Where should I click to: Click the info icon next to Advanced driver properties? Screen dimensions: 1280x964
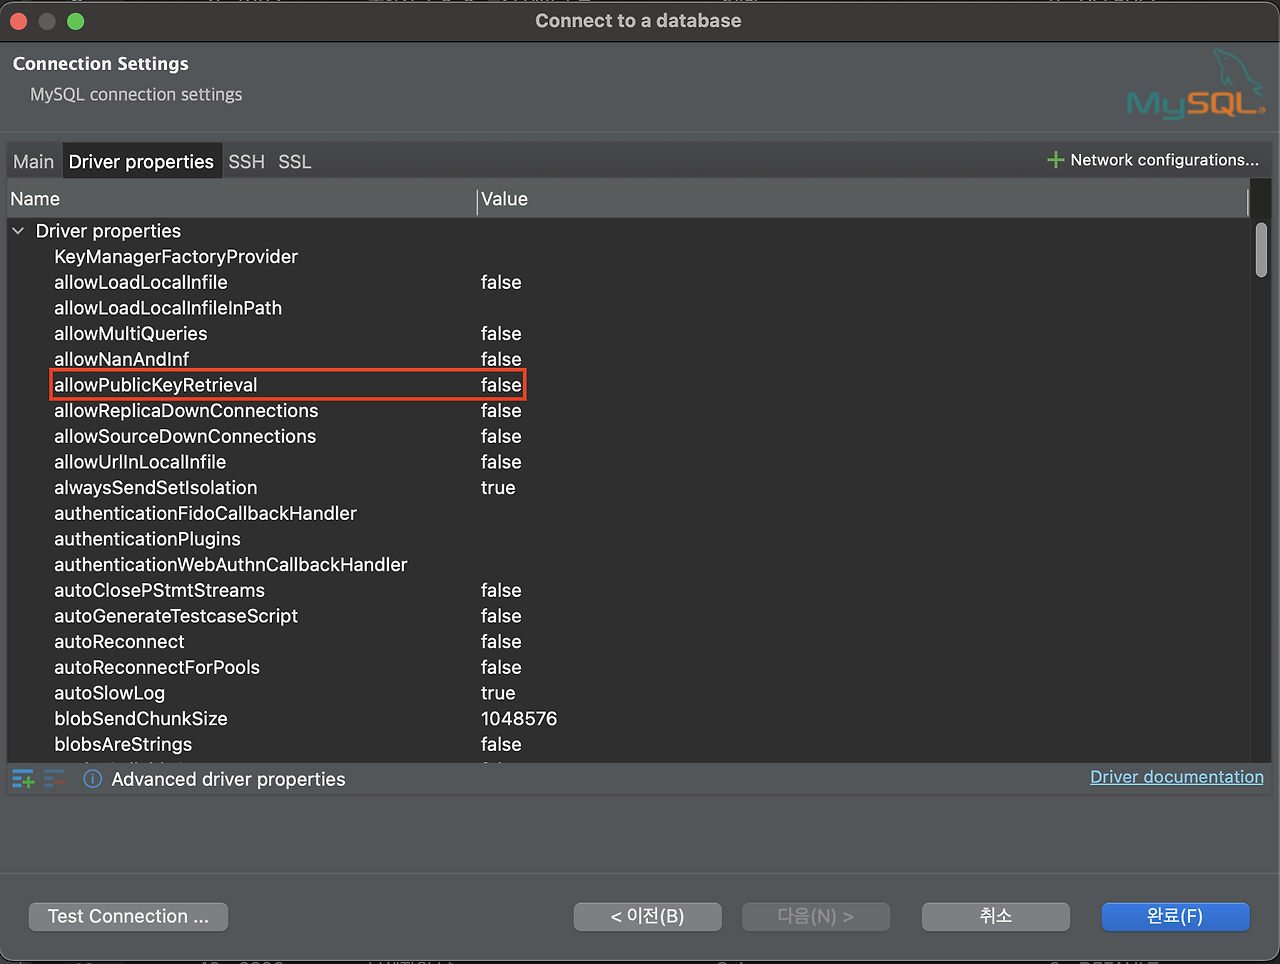pos(91,779)
